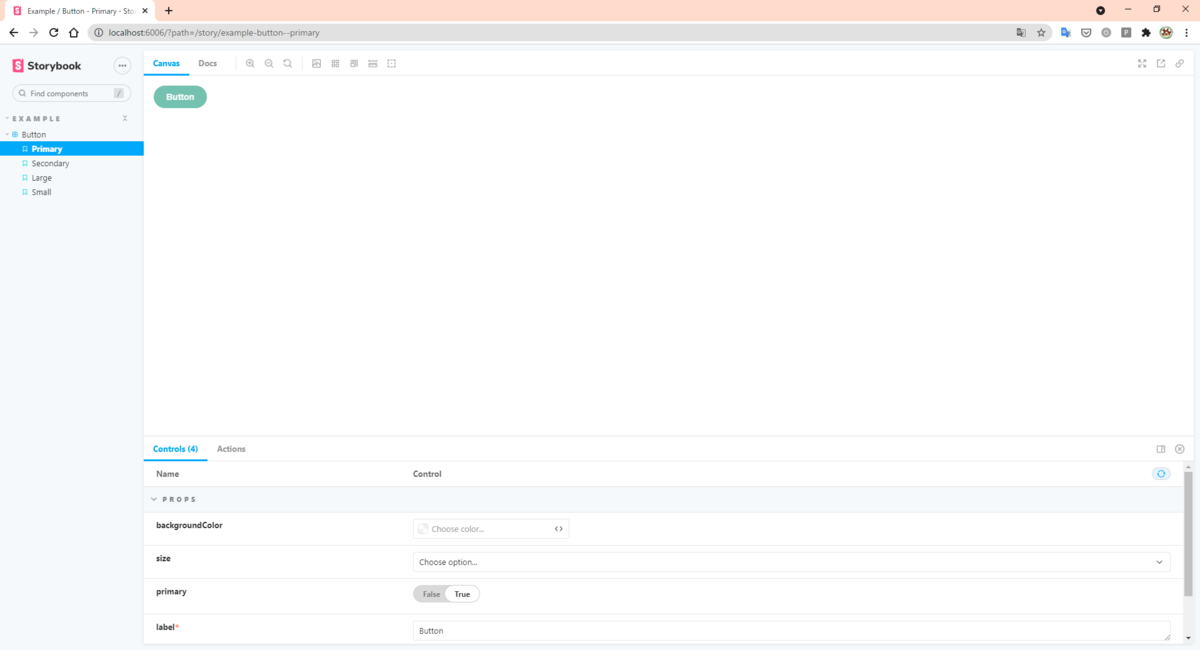Viewport: 1200px width, 650px height.
Task: Click the label text field
Action: [x=791, y=631]
